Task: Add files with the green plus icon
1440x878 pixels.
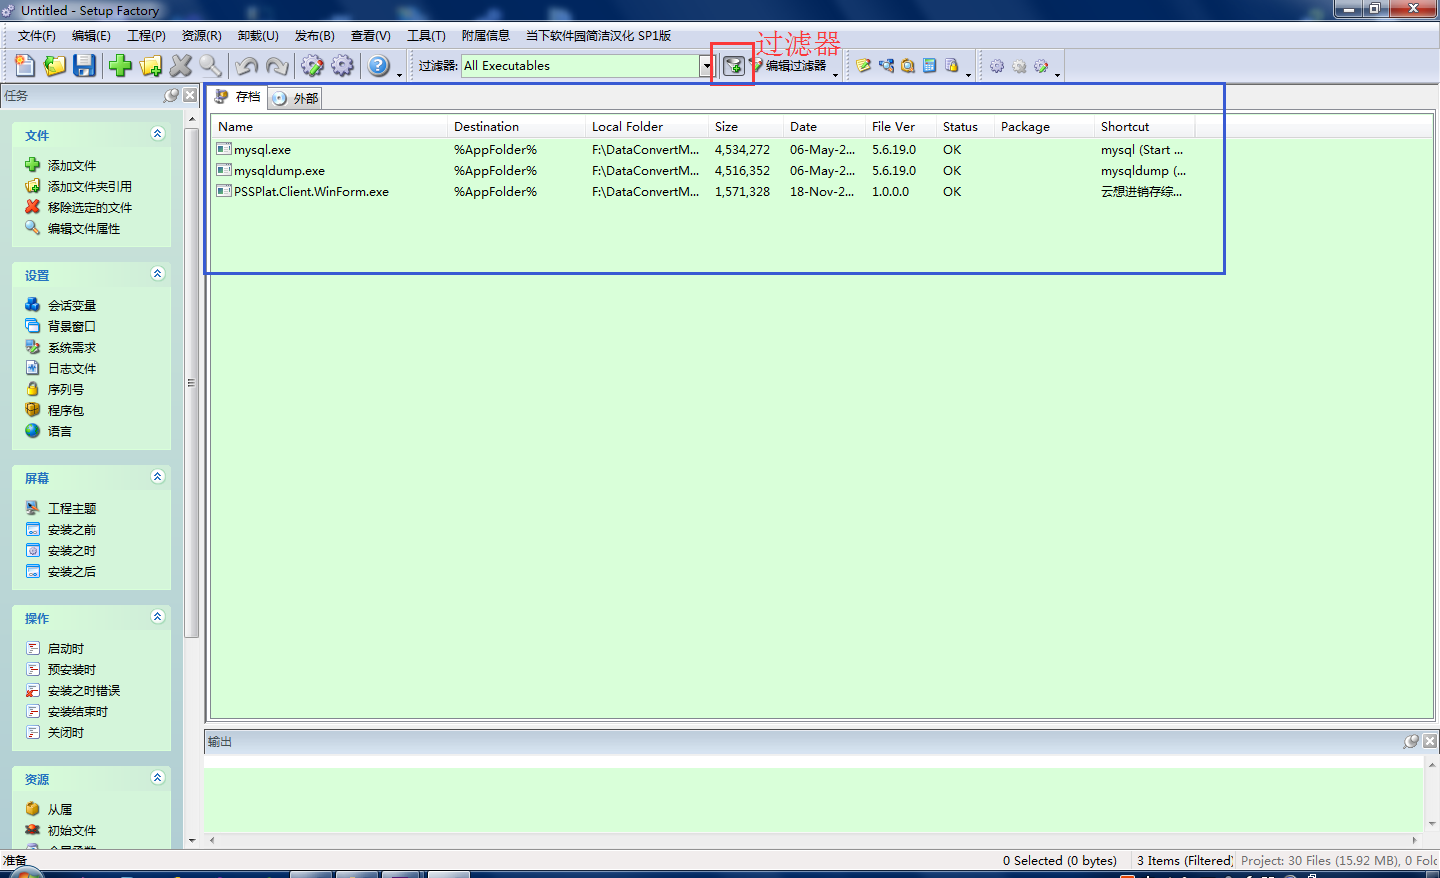Action: coord(121,66)
